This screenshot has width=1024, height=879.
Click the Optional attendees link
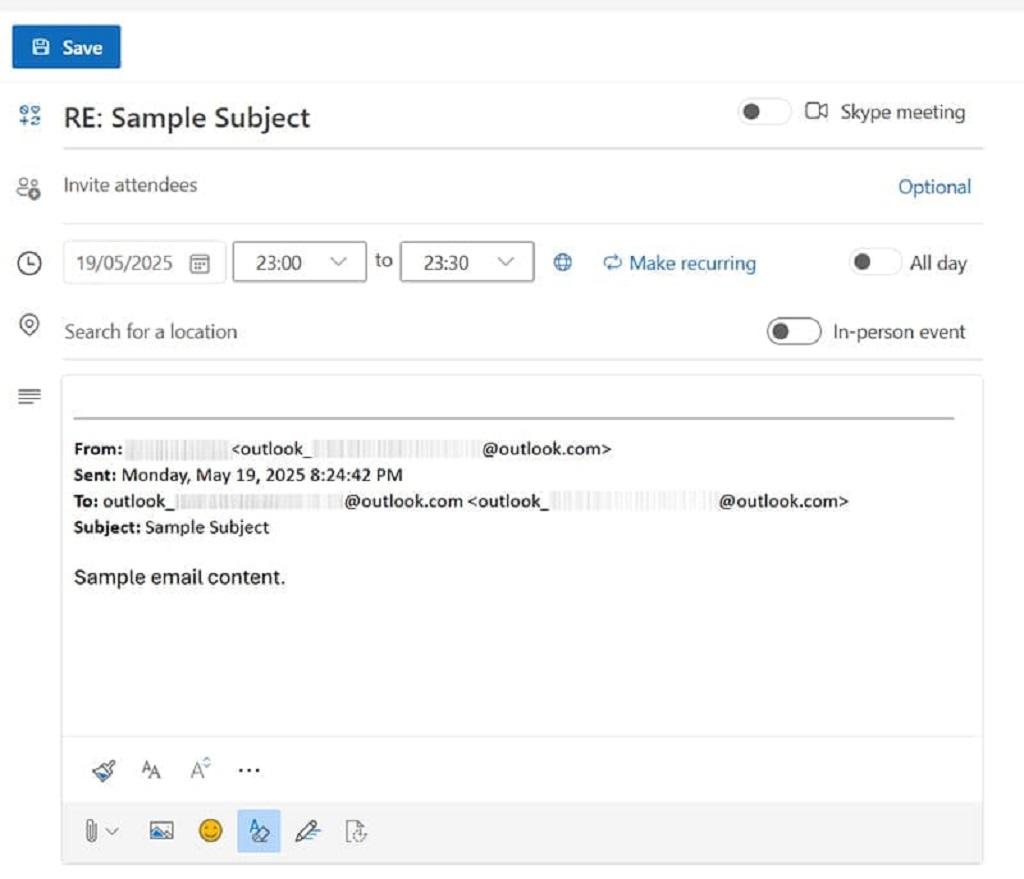tap(934, 187)
